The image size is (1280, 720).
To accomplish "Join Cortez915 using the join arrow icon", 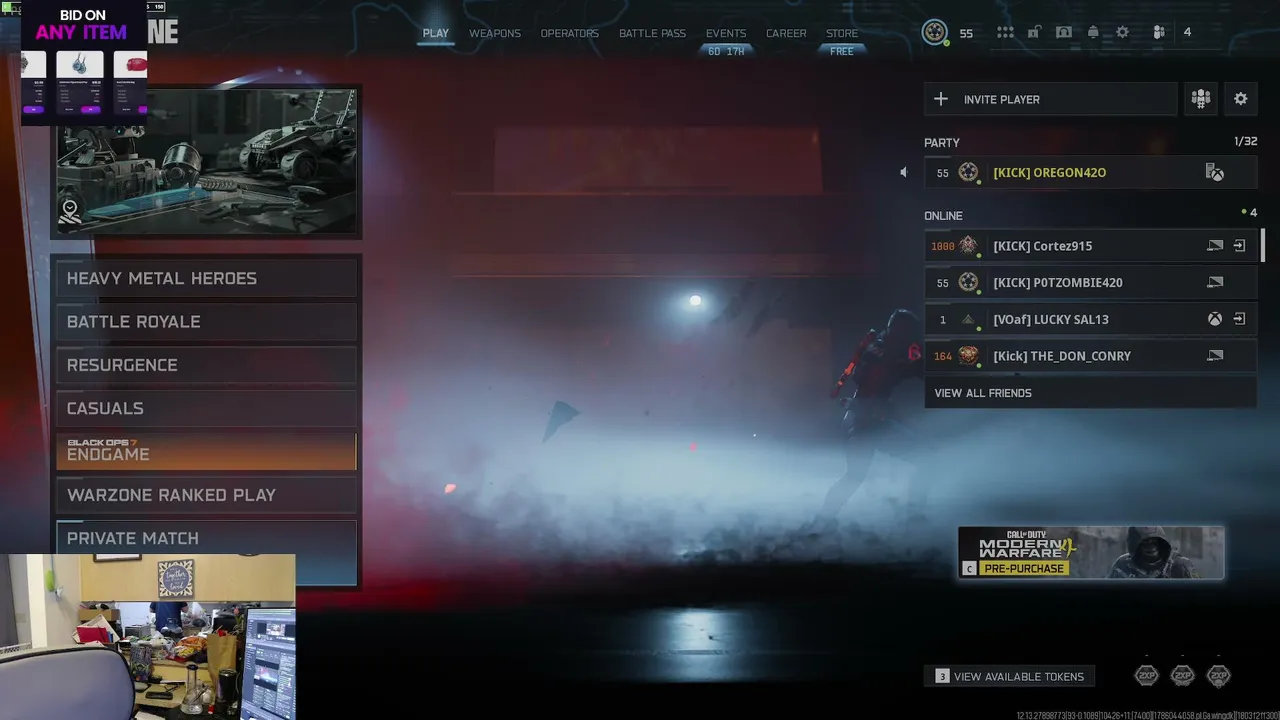I will coord(1239,246).
